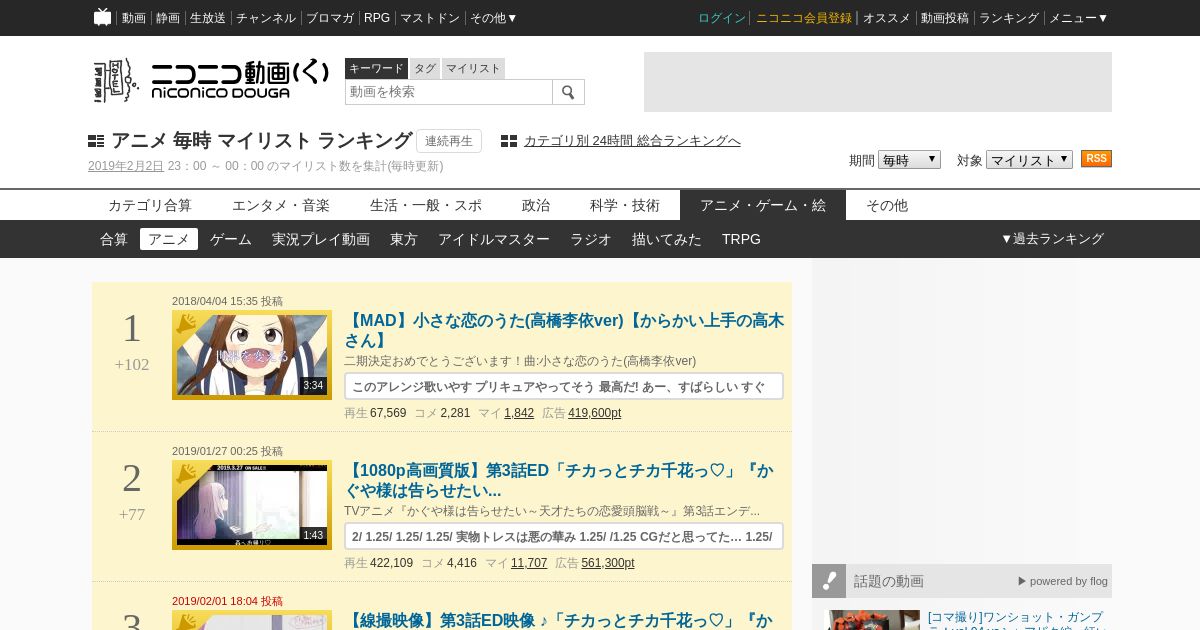Screen dimensions: 1200x630
Task: Click the 話題の動画 section icon
Action: pos(829,581)
